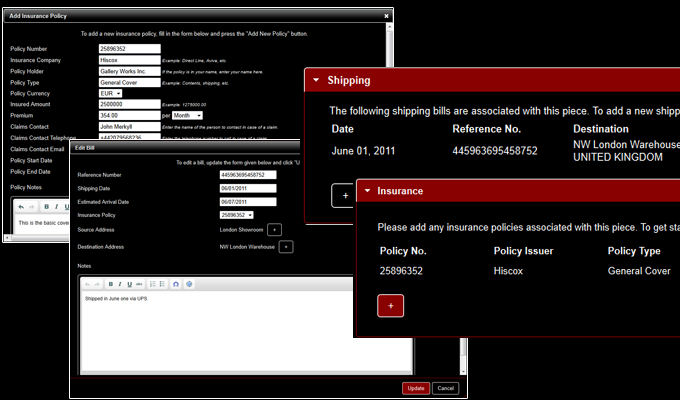Screen dimensions: 680x400
Task: Click the Update button
Action: coord(416,388)
